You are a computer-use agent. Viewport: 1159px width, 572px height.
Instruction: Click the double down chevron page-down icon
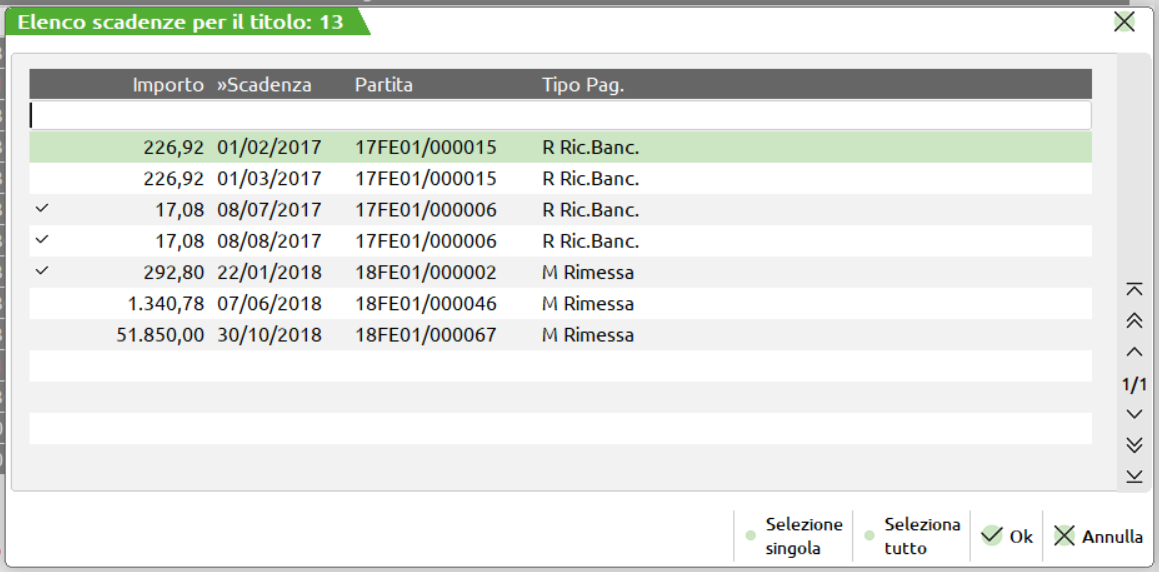[1134, 445]
